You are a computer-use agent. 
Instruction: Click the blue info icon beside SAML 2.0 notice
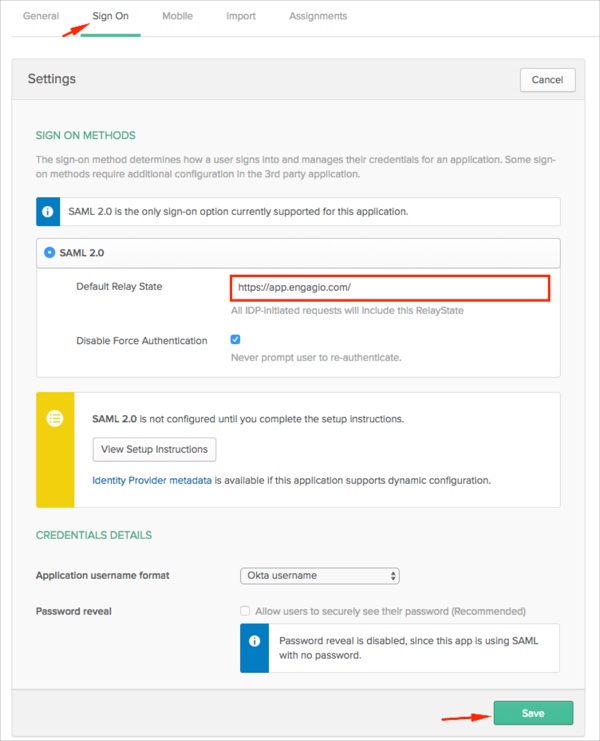coord(49,212)
